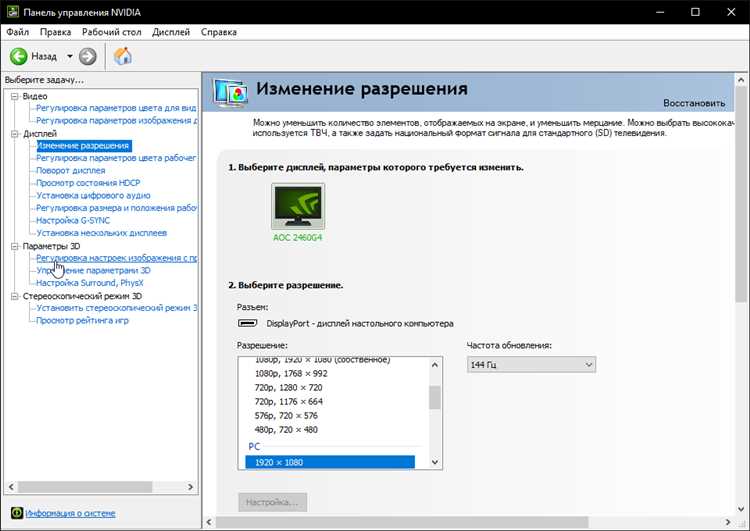Click Восстановить link
This screenshot has width=750, height=531.
point(694,103)
